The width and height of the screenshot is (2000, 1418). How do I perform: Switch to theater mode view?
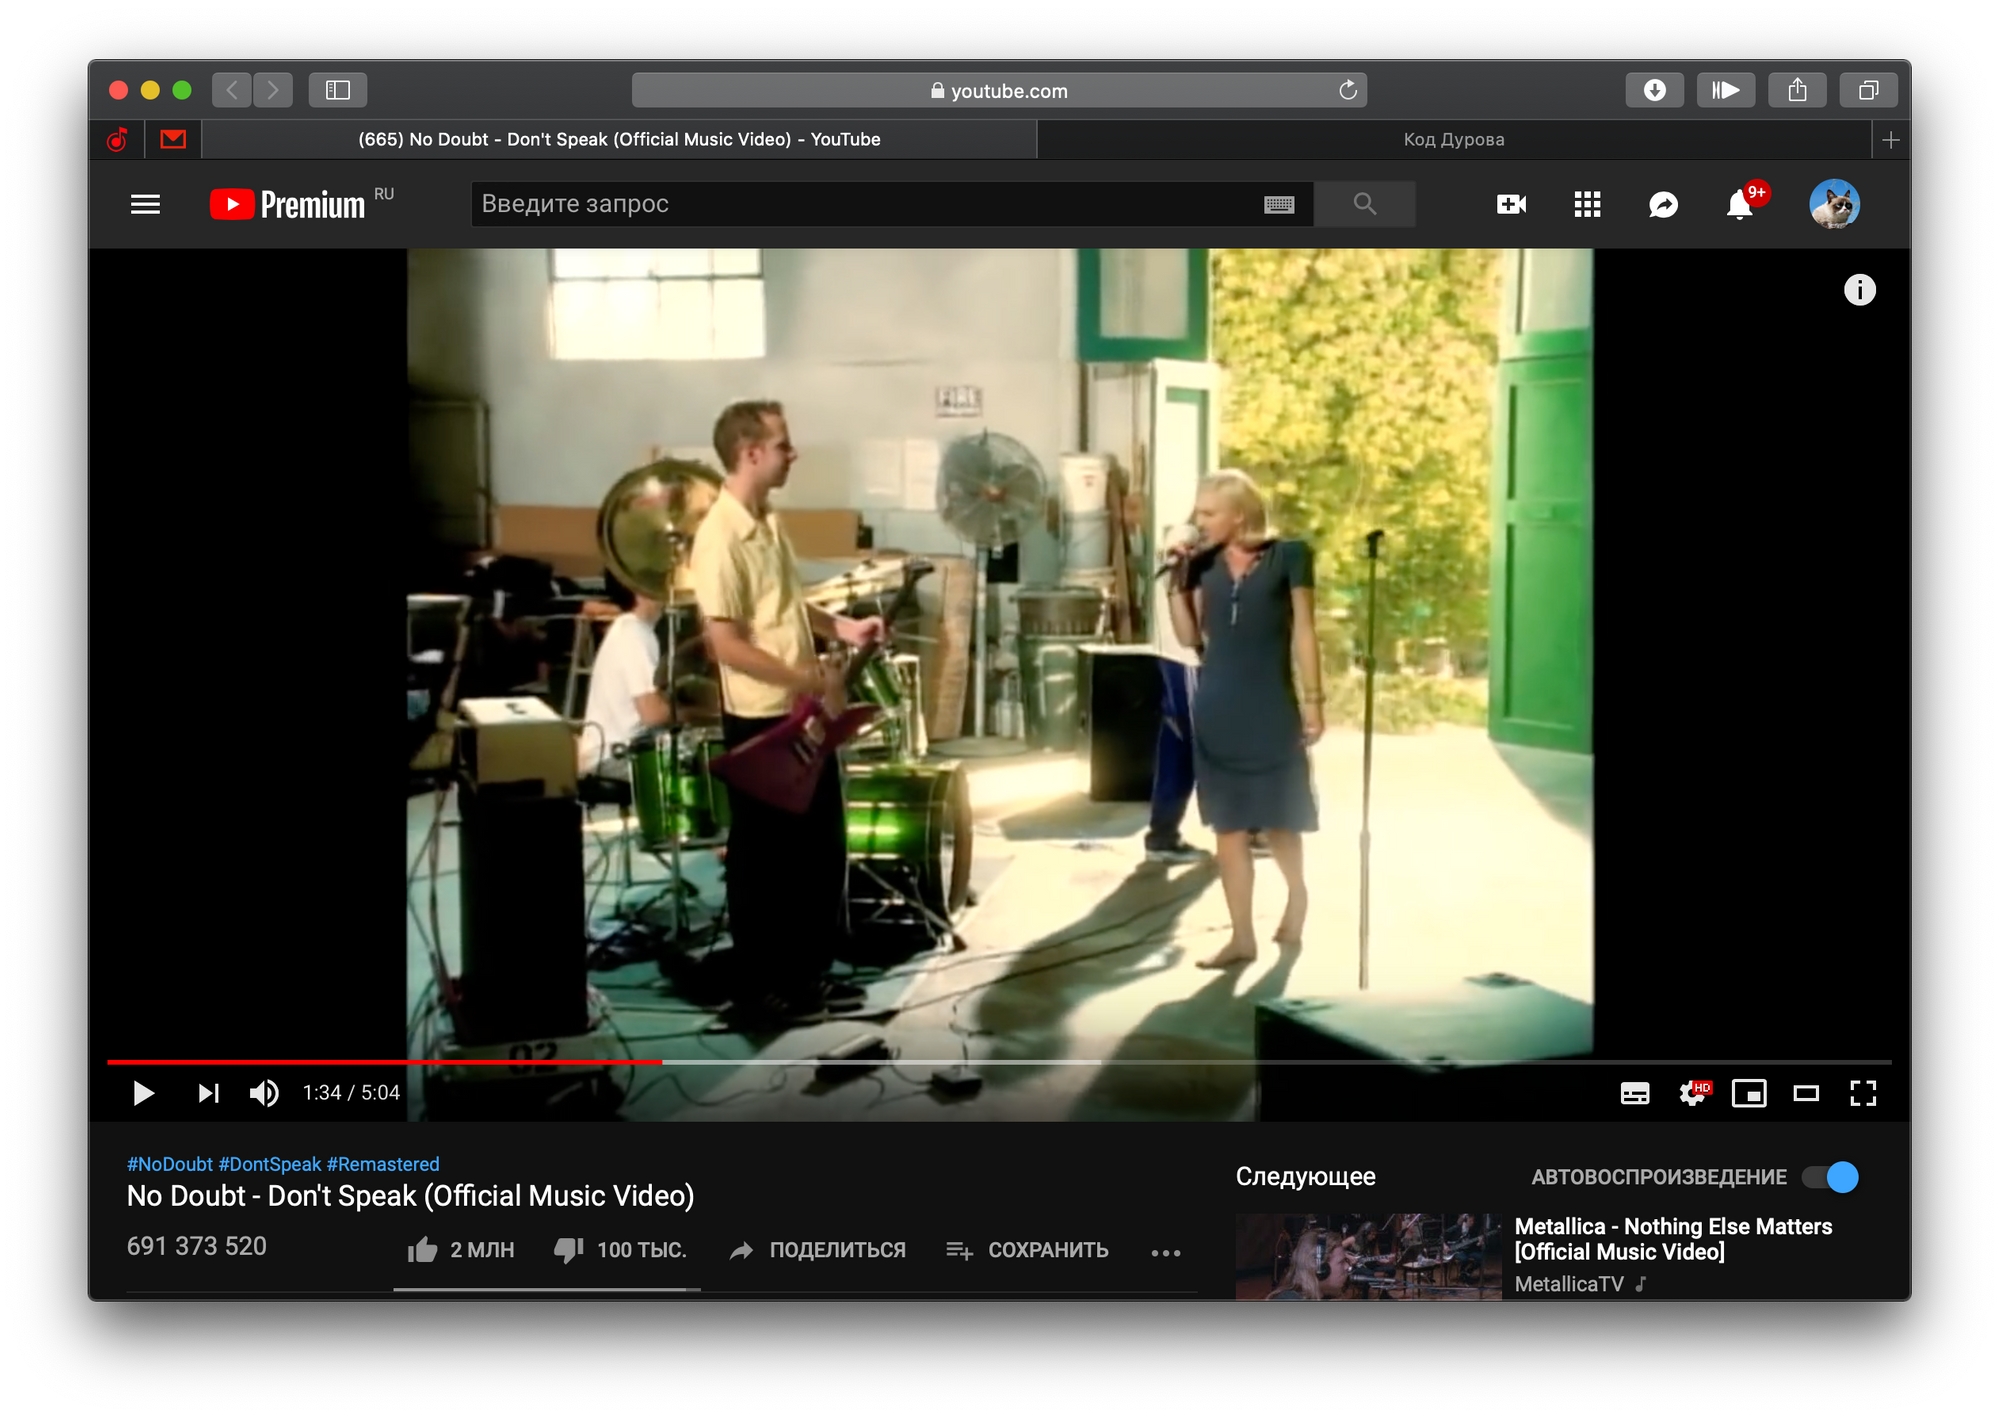pyautogui.click(x=1806, y=1093)
